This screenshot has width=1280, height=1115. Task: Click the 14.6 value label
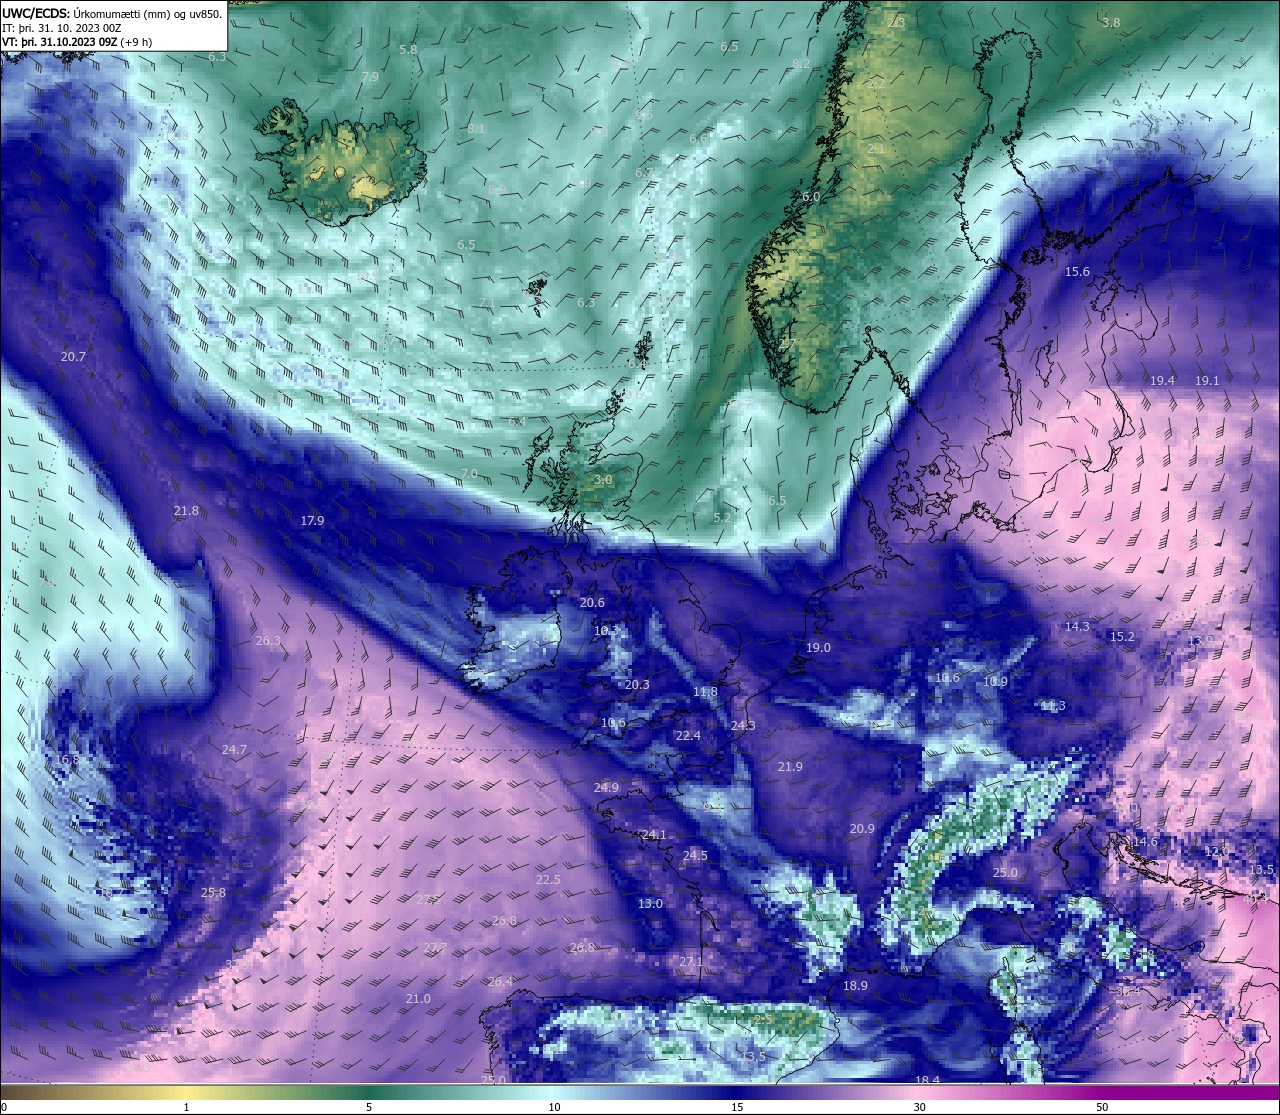tap(1145, 841)
